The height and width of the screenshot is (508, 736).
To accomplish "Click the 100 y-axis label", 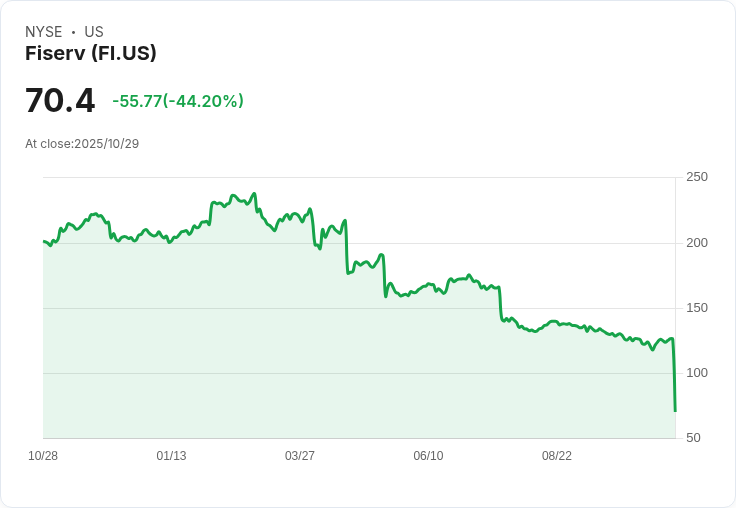I will (697, 373).
